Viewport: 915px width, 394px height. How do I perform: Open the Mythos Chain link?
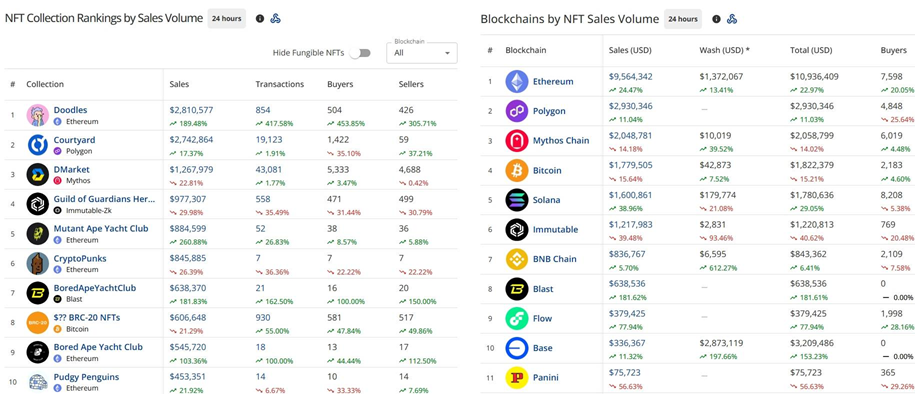tap(561, 141)
